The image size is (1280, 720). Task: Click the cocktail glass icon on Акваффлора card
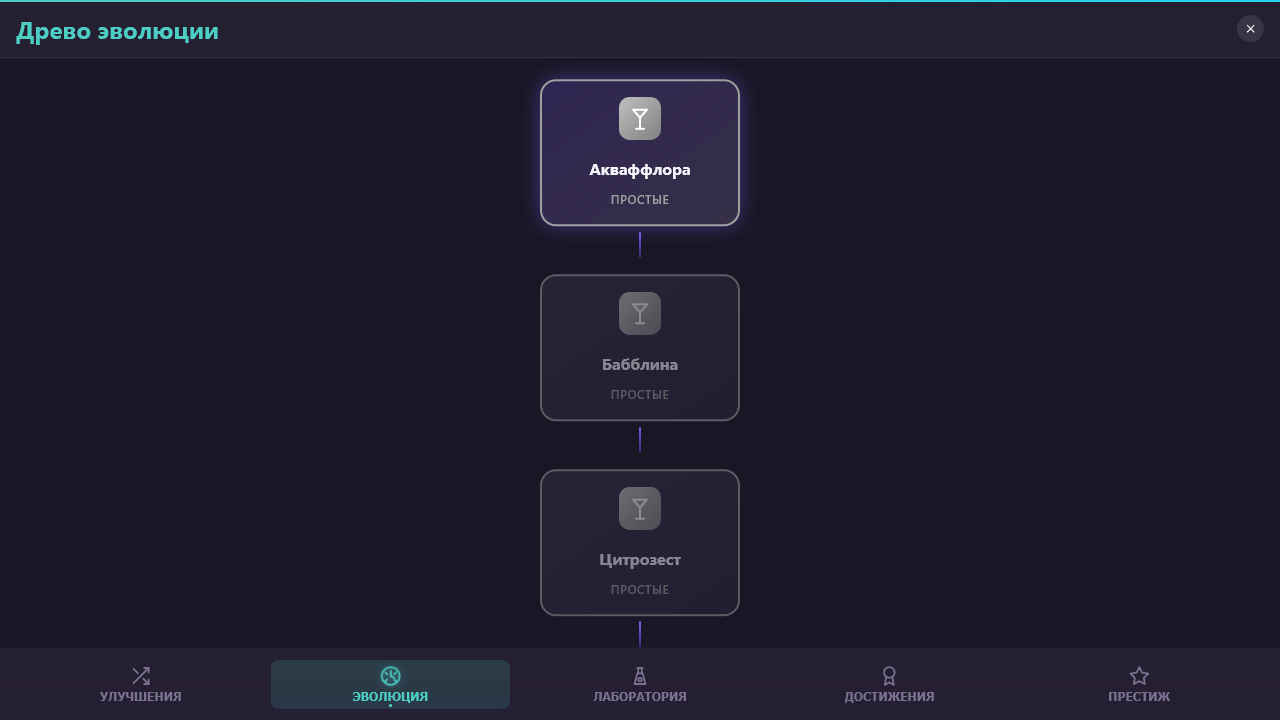click(639, 117)
